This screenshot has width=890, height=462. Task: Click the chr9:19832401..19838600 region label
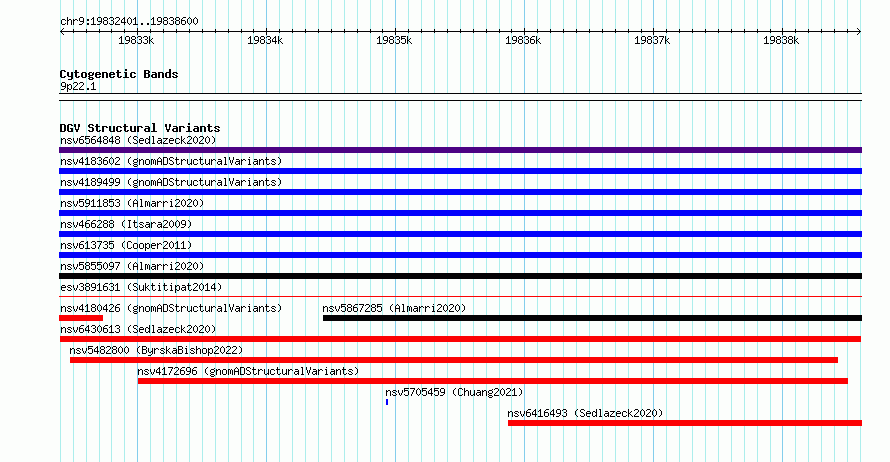(129, 21)
